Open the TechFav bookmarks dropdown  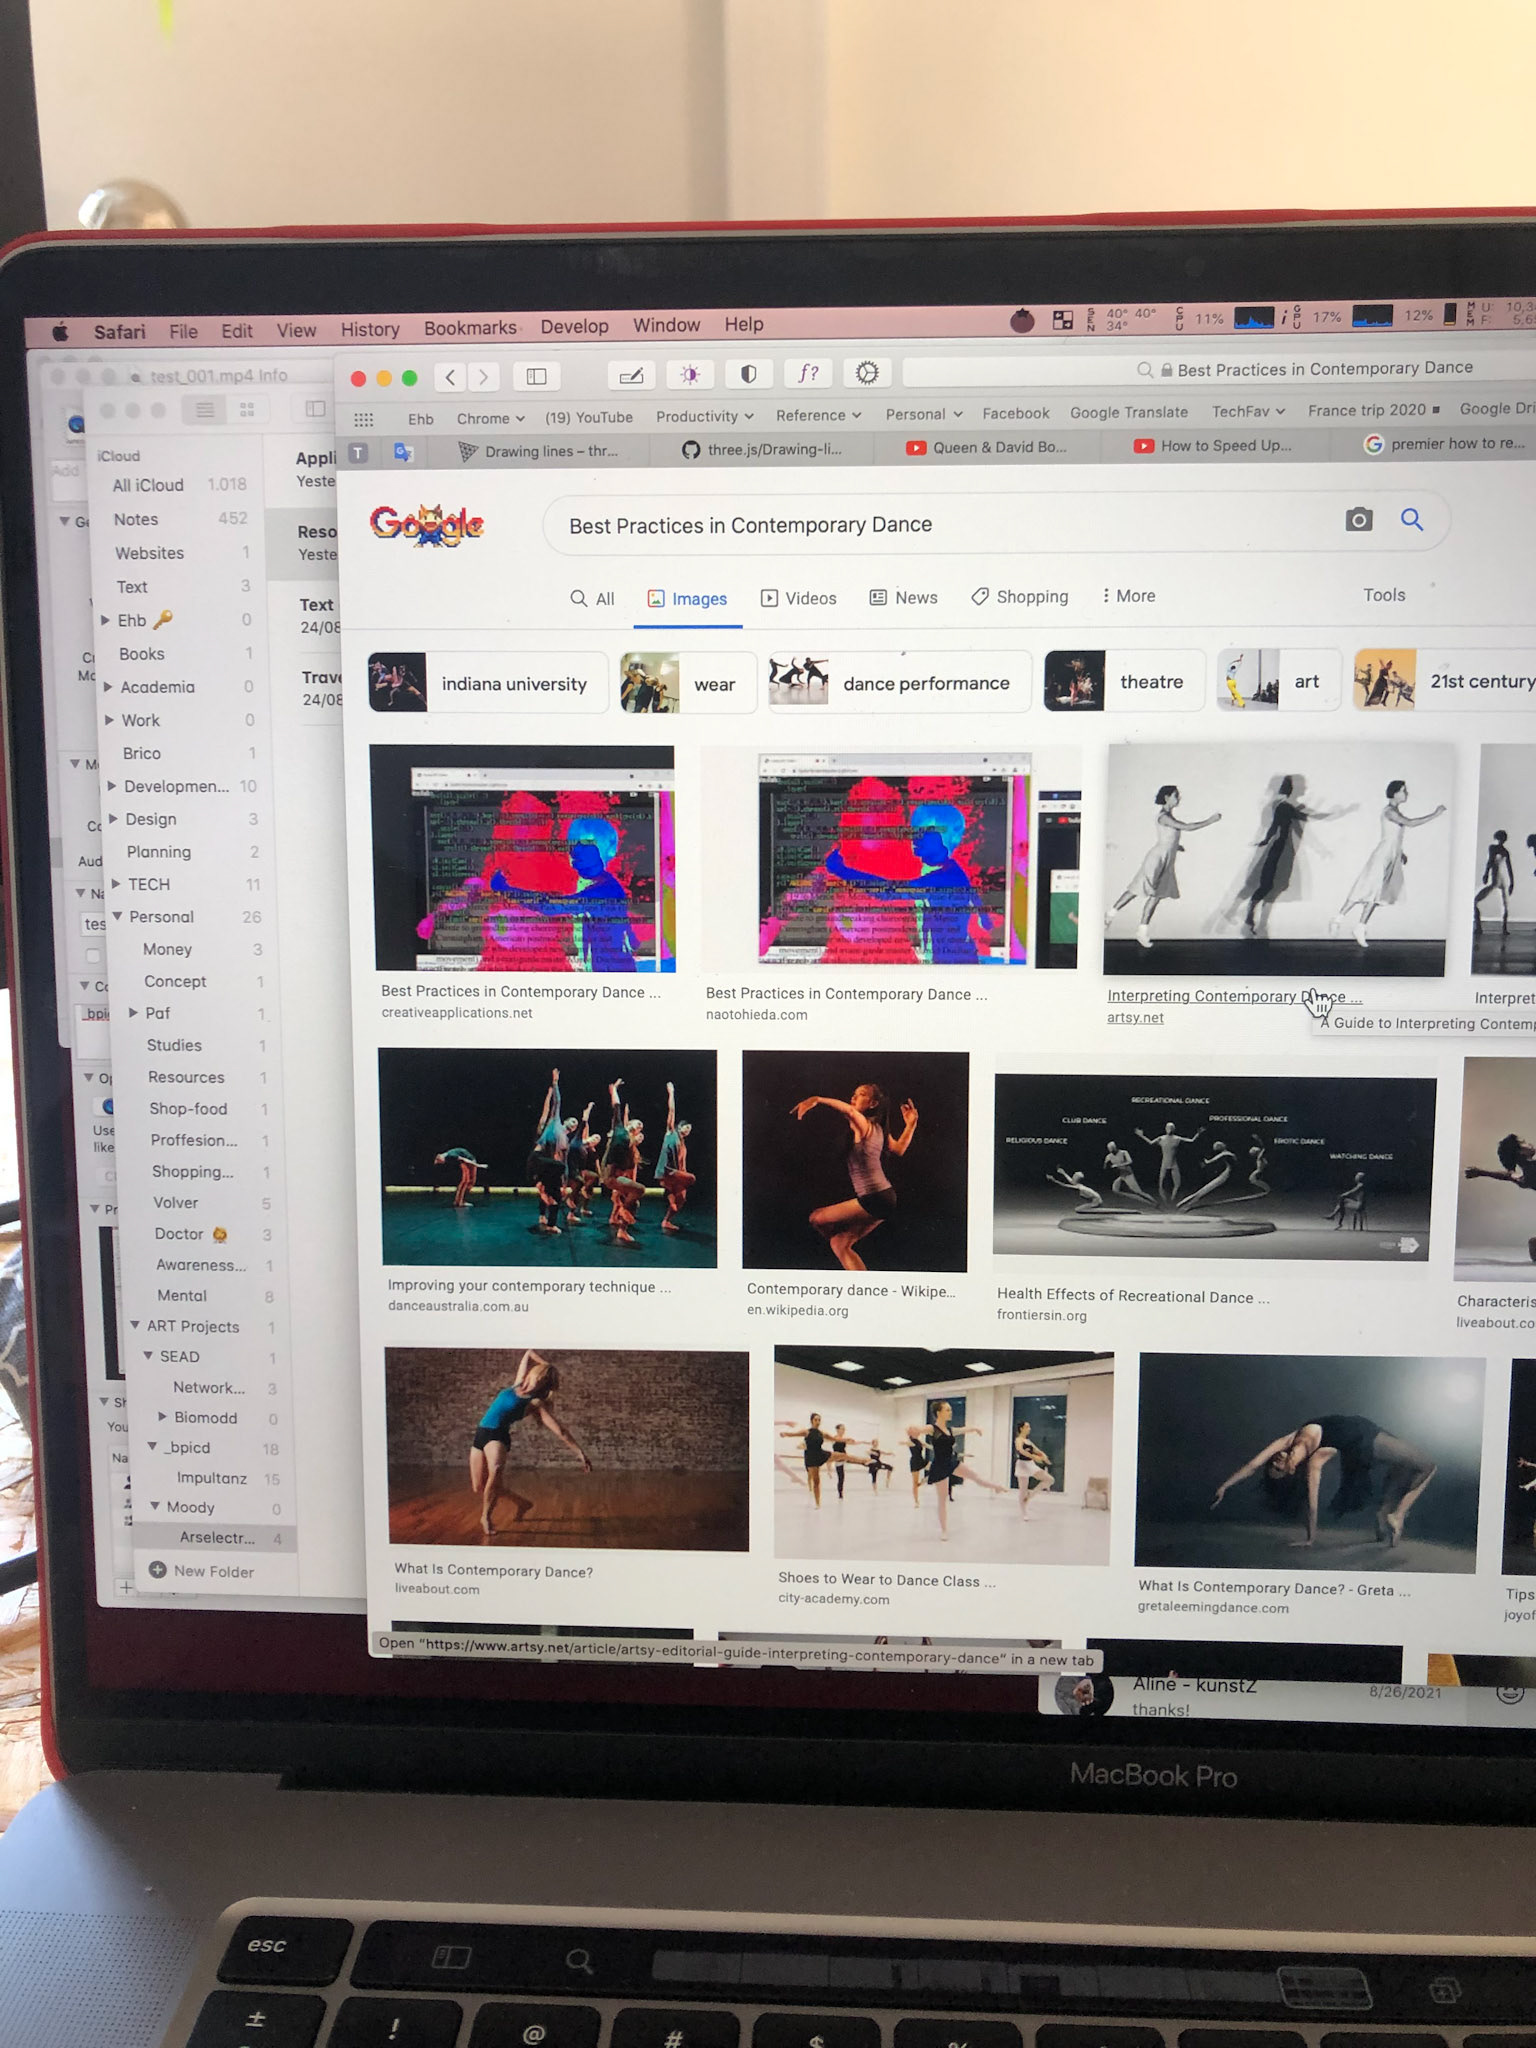(1248, 411)
